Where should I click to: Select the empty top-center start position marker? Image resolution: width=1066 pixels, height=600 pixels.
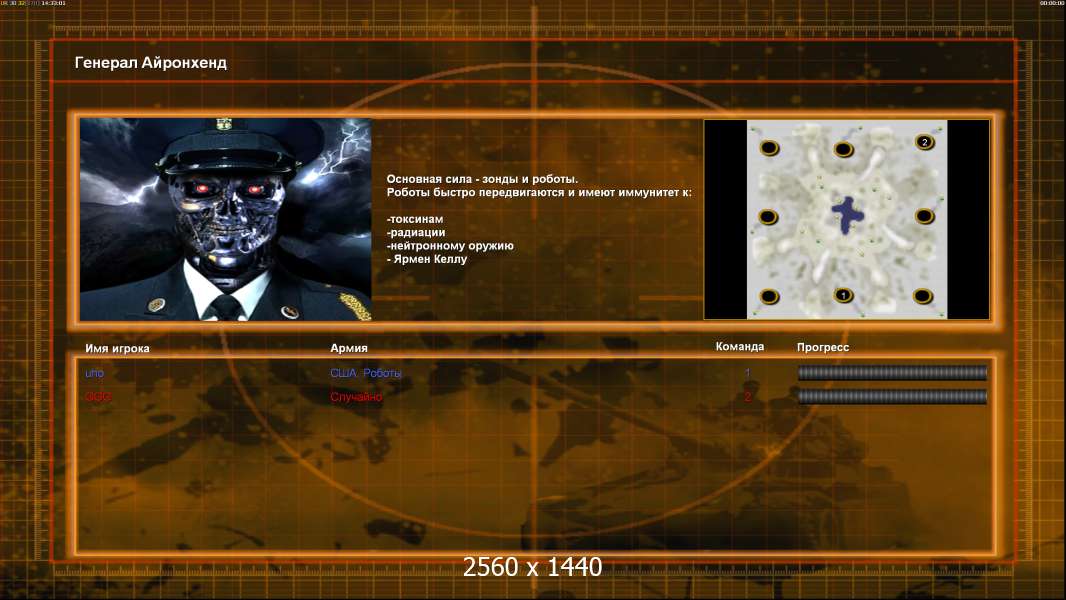(843, 149)
